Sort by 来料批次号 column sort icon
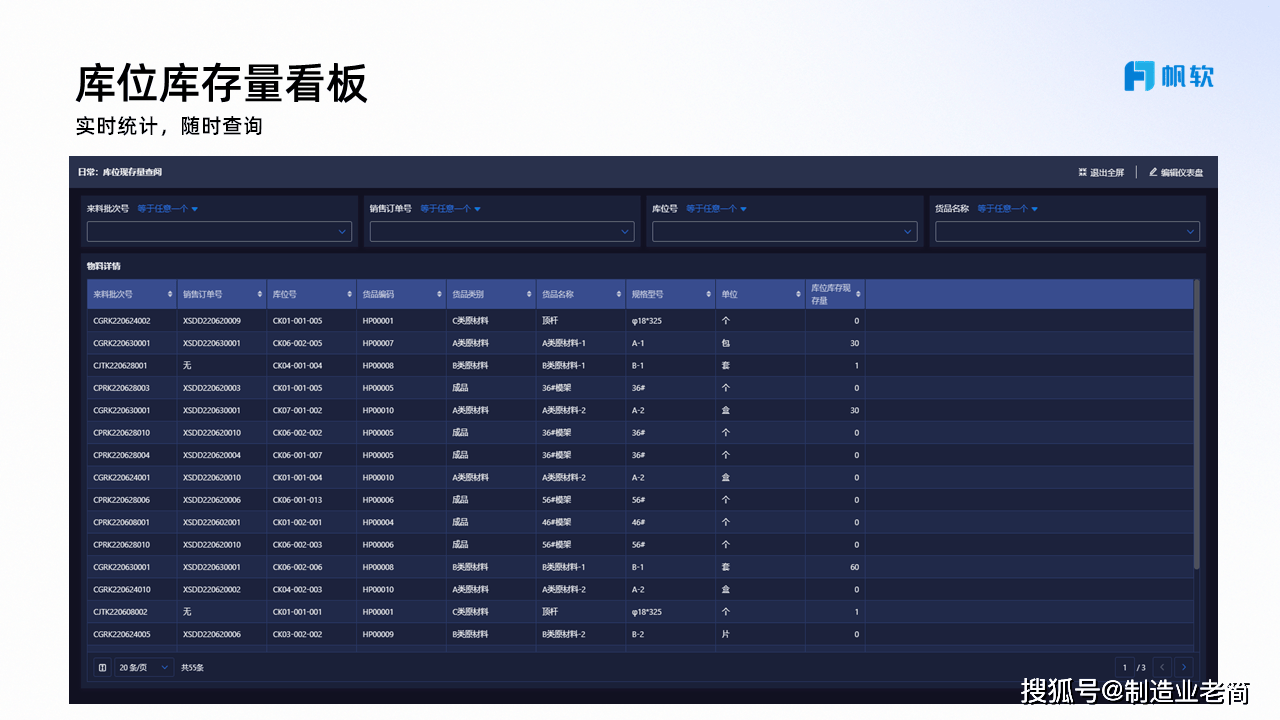 point(170,295)
